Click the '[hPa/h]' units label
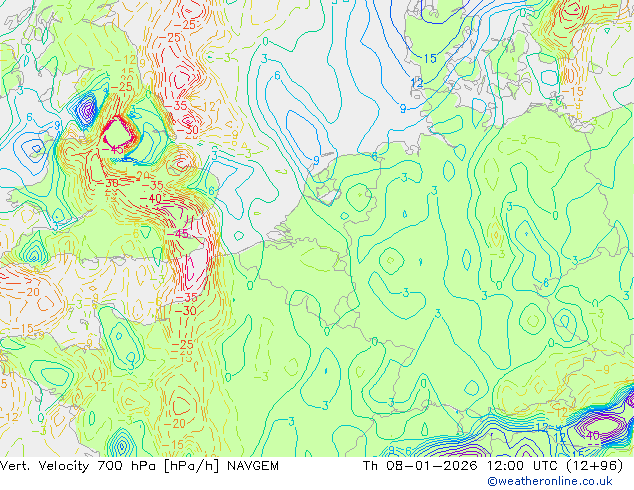 coord(191,466)
